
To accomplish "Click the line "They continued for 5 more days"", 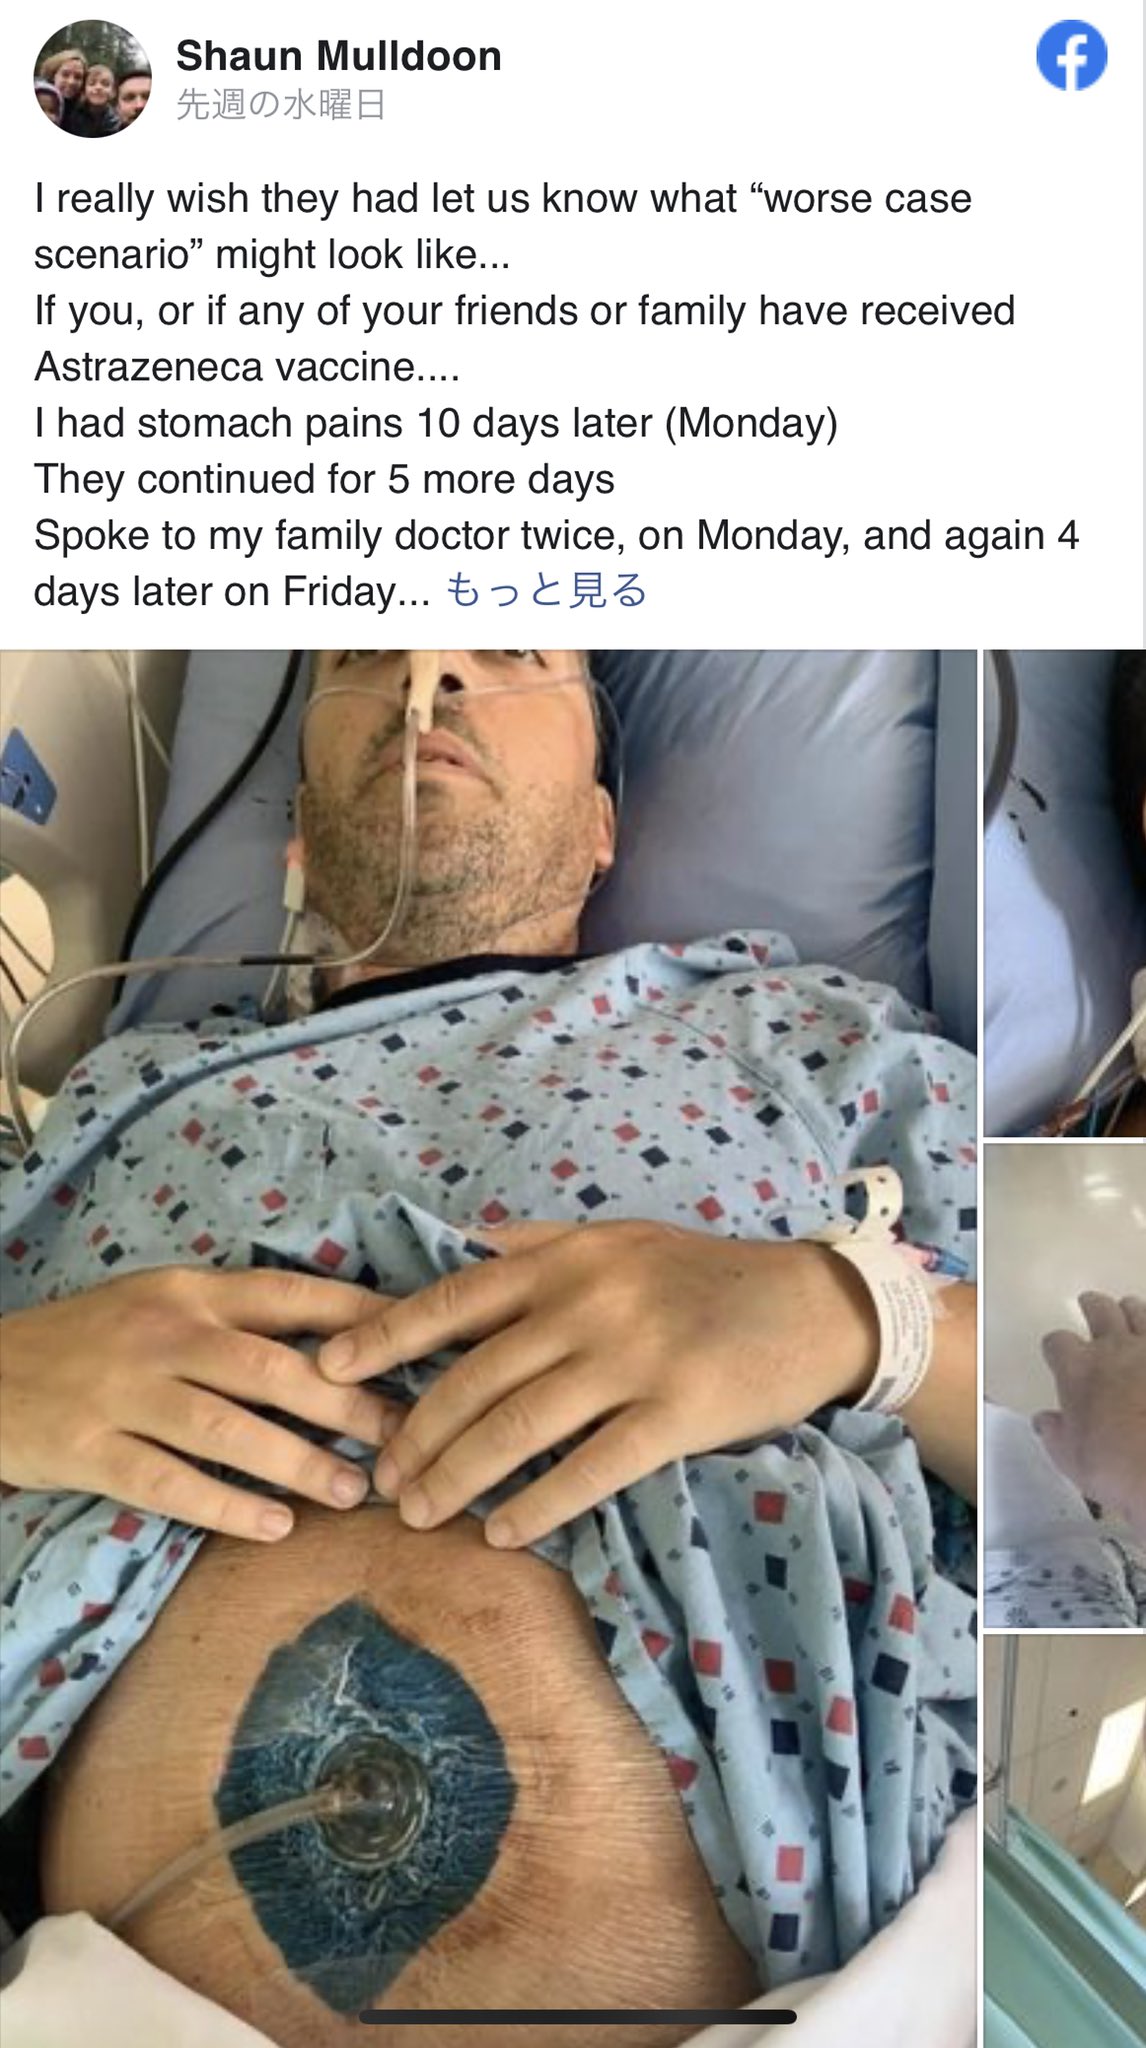I will coord(324,479).
